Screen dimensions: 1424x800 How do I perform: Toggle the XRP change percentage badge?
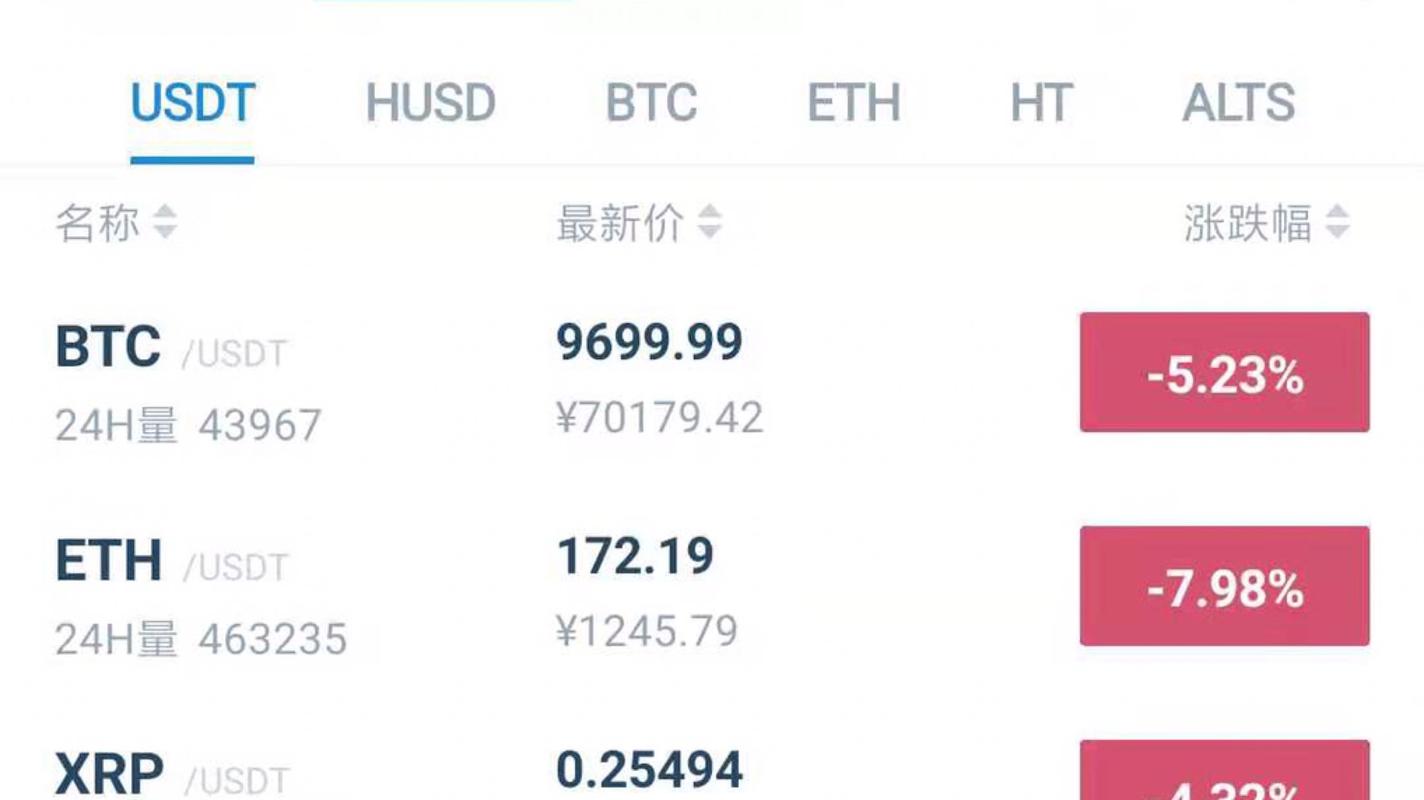tap(1224, 770)
